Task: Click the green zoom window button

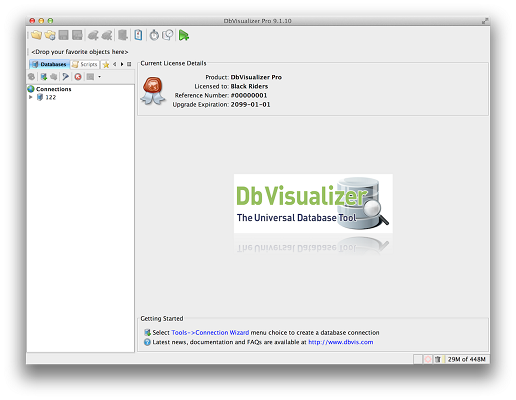Action: click(x=50, y=21)
